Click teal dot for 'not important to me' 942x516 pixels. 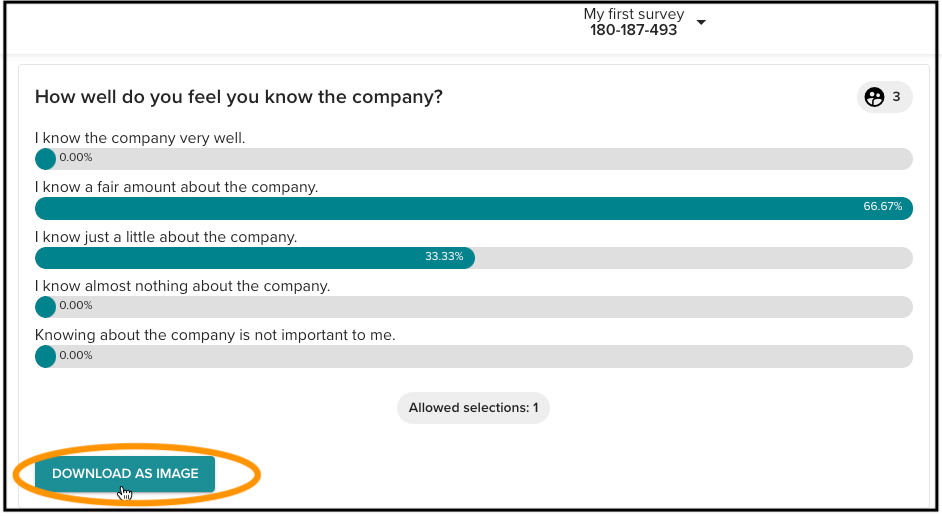coord(45,356)
